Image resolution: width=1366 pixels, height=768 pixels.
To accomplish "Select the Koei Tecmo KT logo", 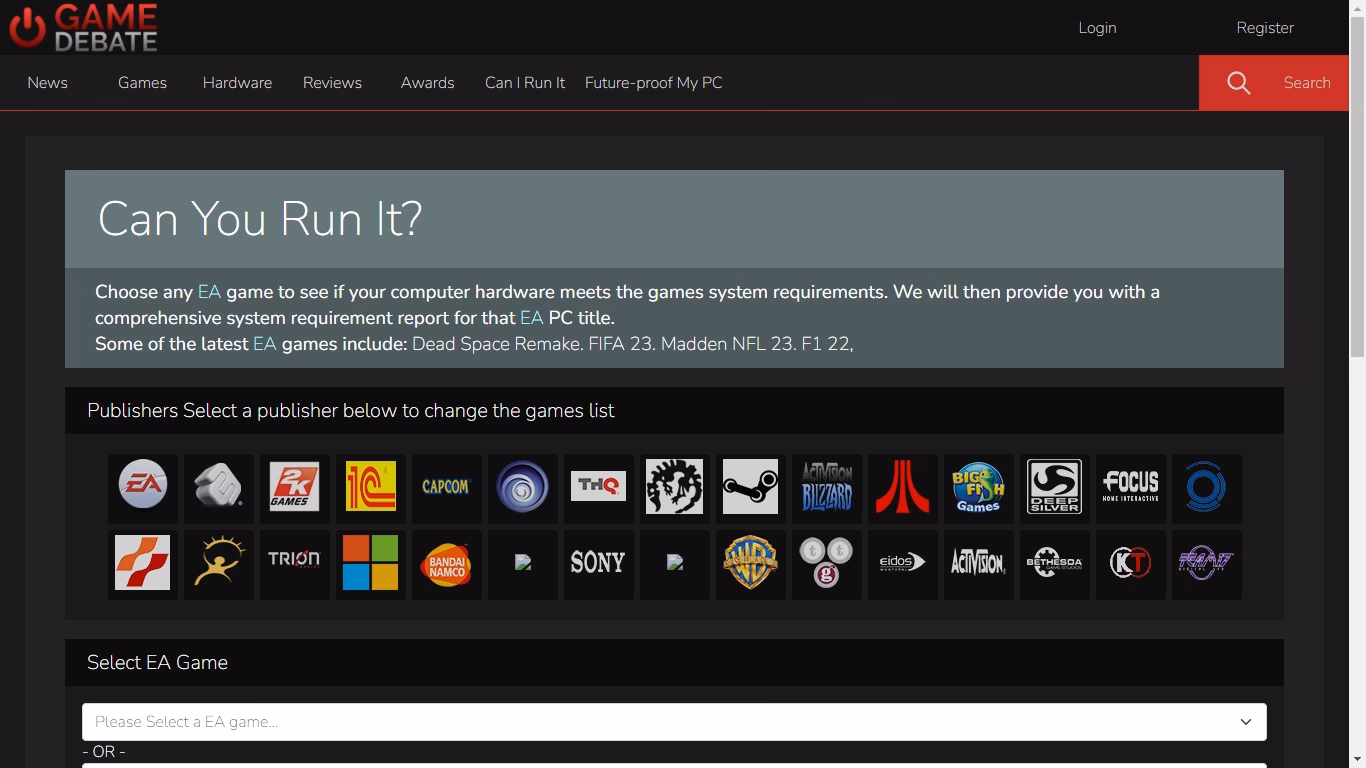I will 1131,563.
